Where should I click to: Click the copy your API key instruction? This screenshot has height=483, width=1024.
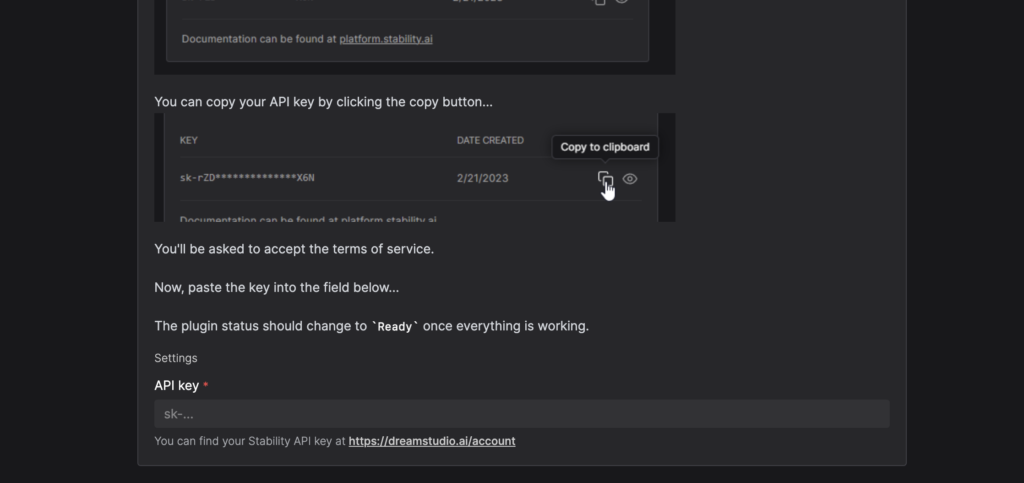(323, 102)
